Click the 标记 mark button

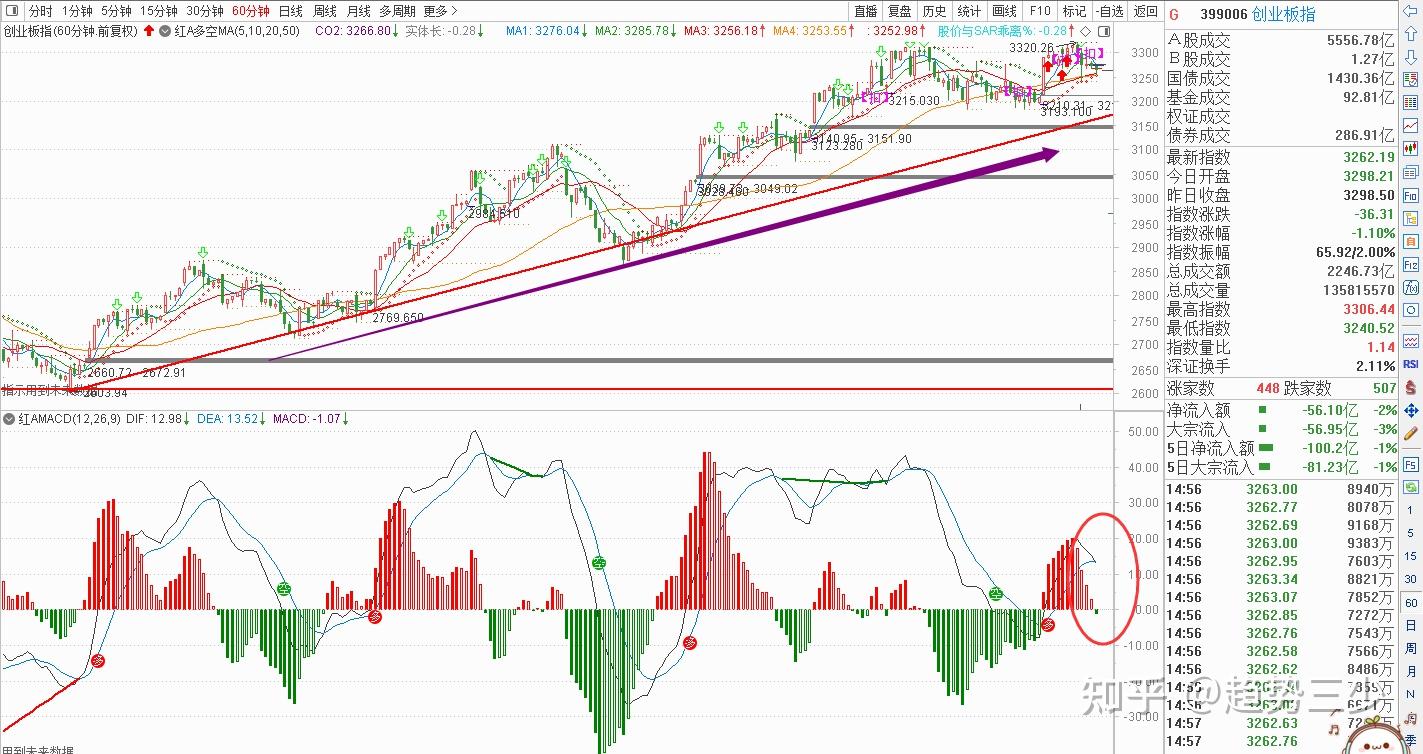(x=1074, y=11)
